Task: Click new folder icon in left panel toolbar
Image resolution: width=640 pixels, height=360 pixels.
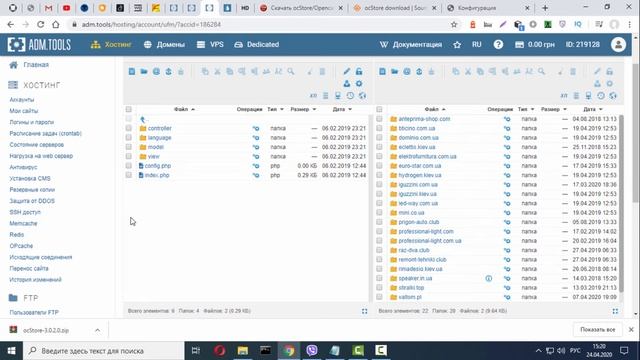Action: 144,71
